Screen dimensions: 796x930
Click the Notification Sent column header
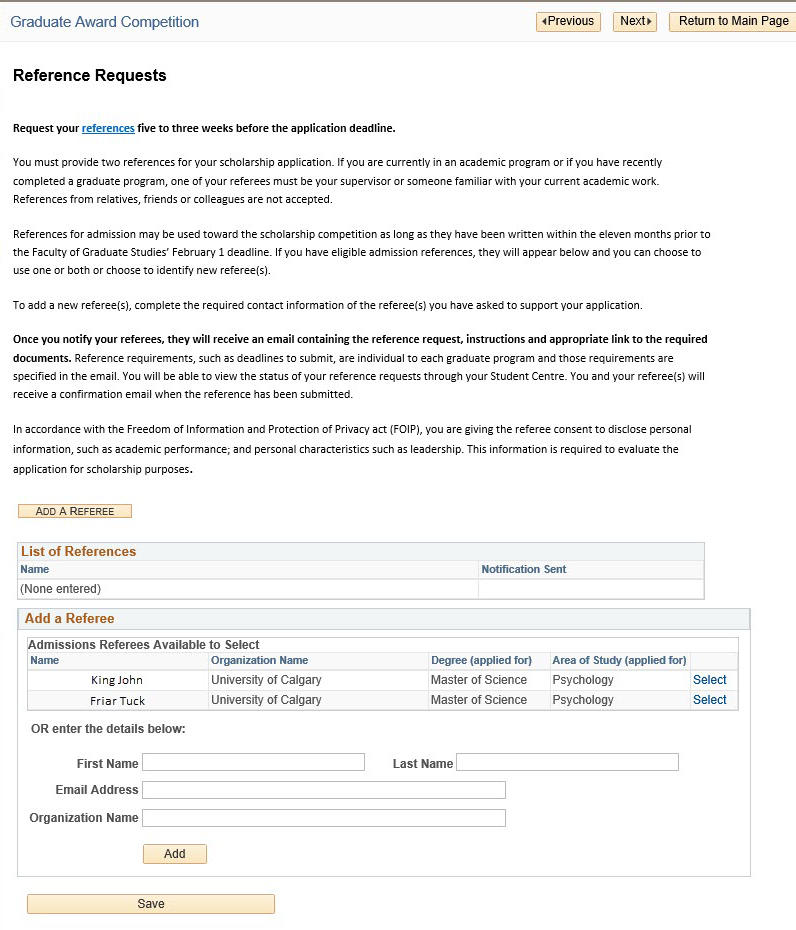tap(523, 569)
